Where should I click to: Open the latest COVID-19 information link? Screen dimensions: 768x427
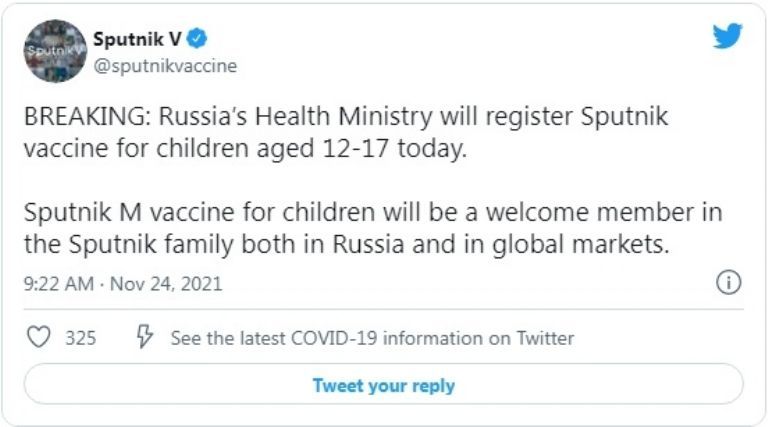click(x=372, y=338)
